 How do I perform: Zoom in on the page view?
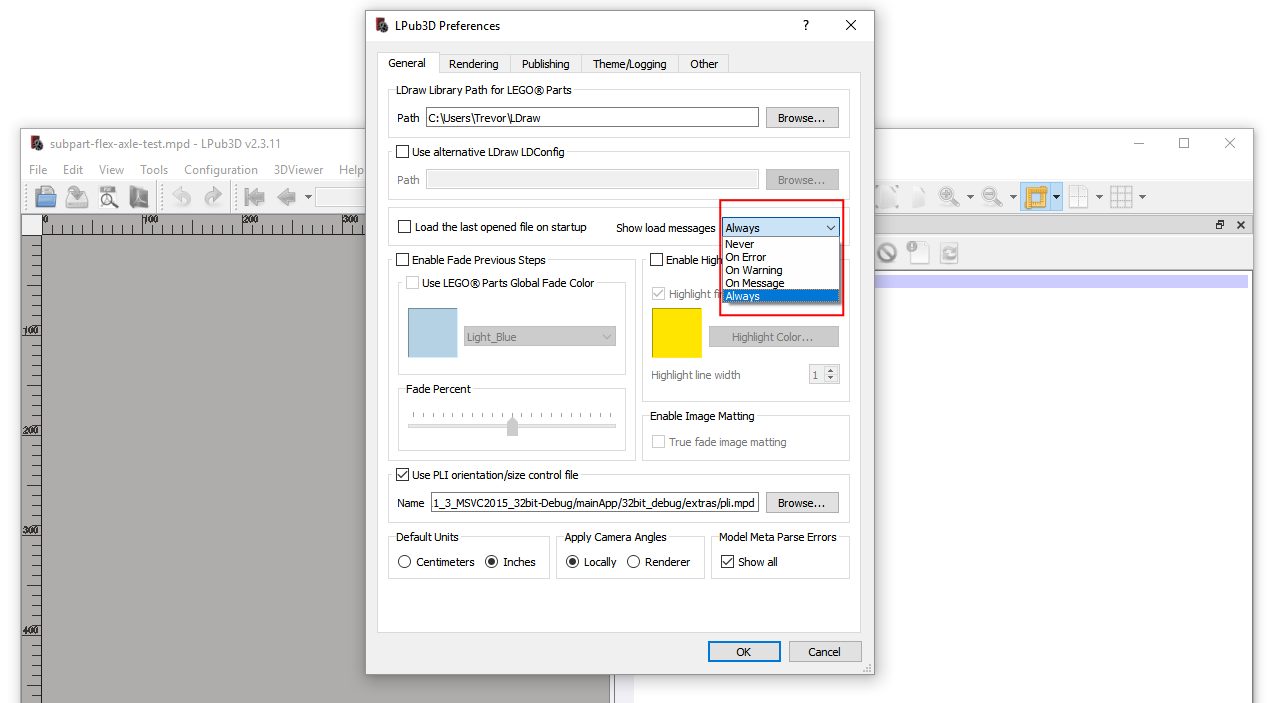click(x=947, y=196)
